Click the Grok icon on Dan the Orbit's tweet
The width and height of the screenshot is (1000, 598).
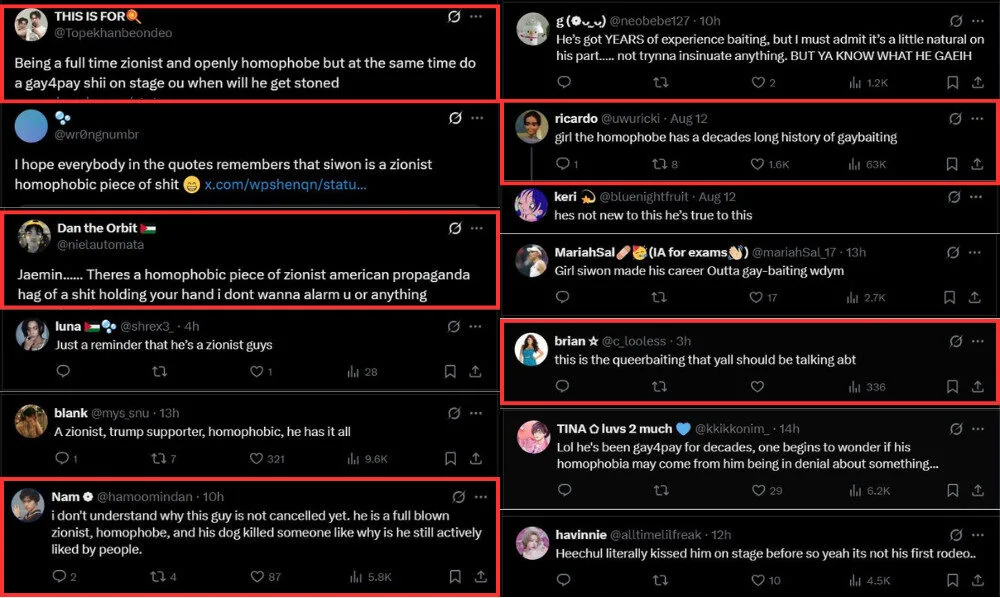pos(454,229)
